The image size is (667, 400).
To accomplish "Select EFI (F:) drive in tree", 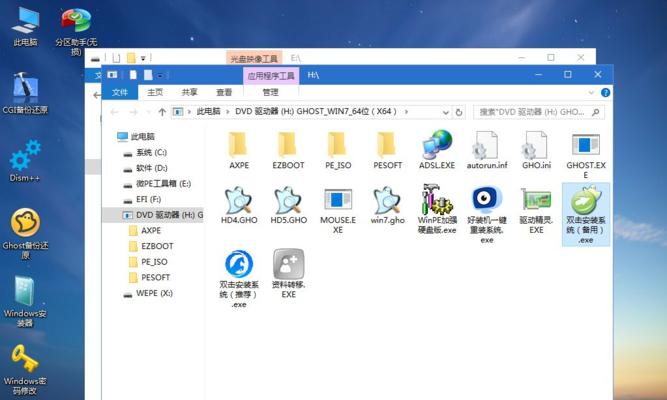I will [148, 199].
